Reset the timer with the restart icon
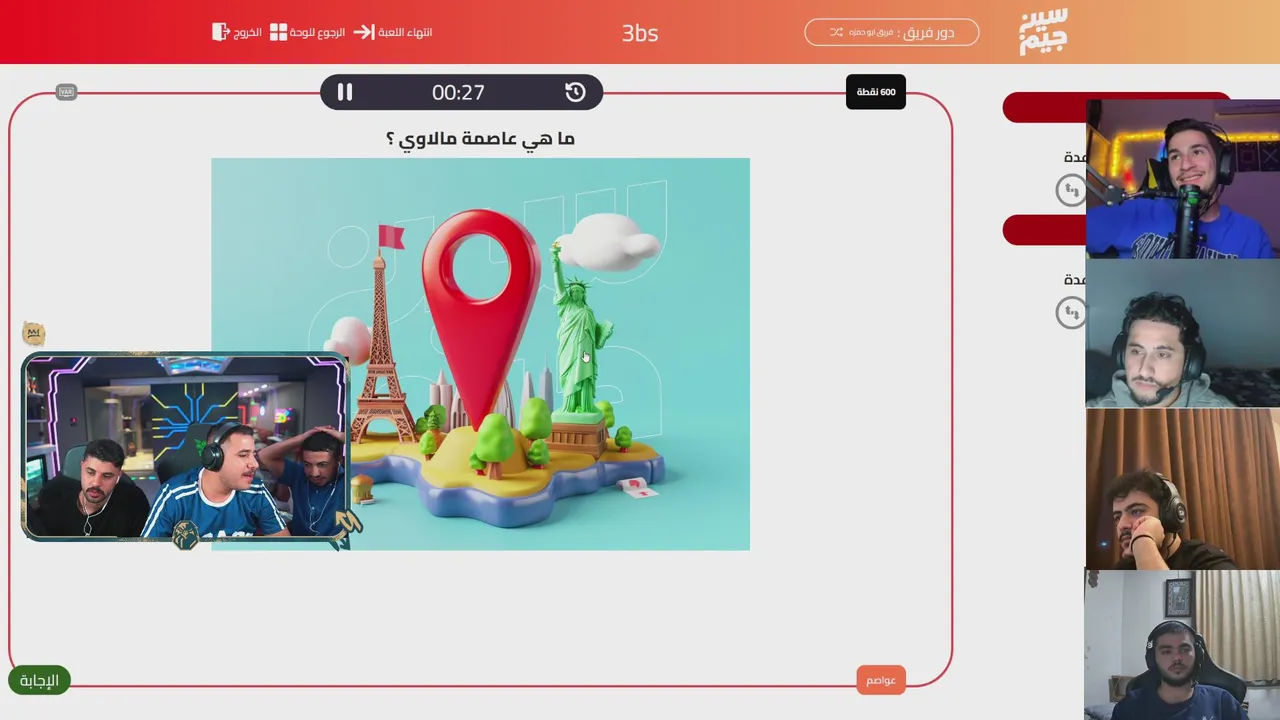 tap(575, 92)
